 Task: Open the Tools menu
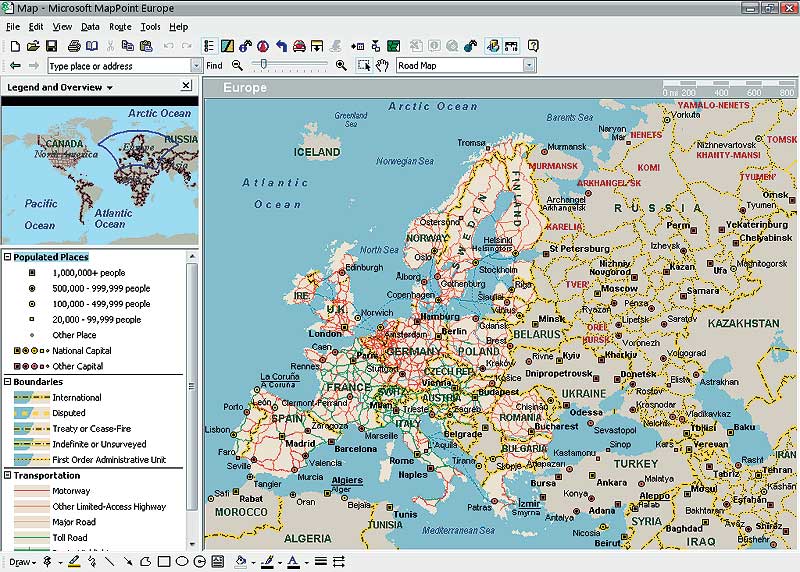pyautogui.click(x=151, y=27)
